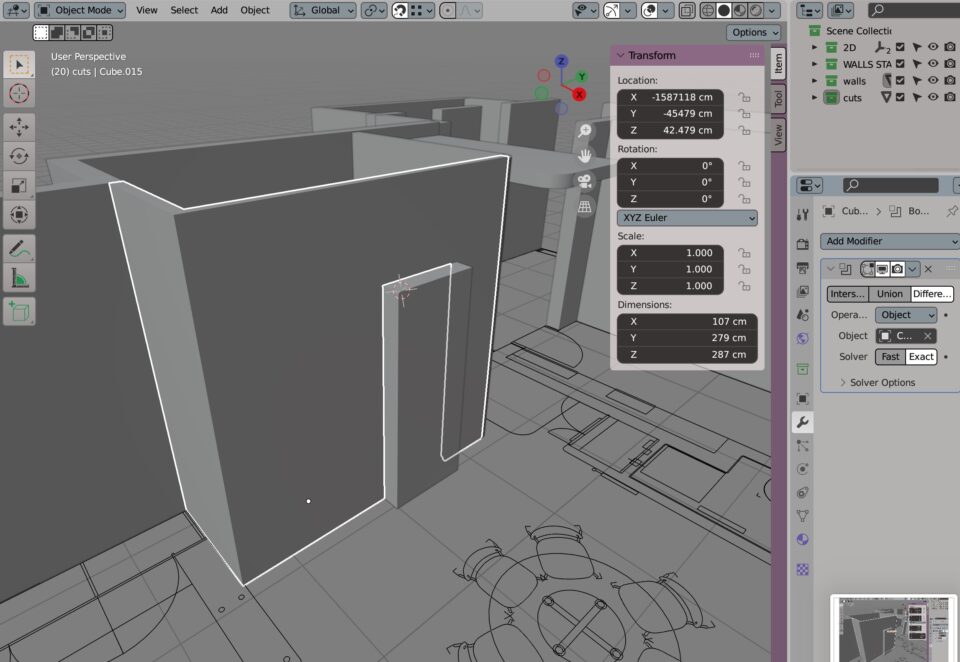Open the Modifiers wrench properties tab
Screen dimensions: 960x662
[802, 422]
